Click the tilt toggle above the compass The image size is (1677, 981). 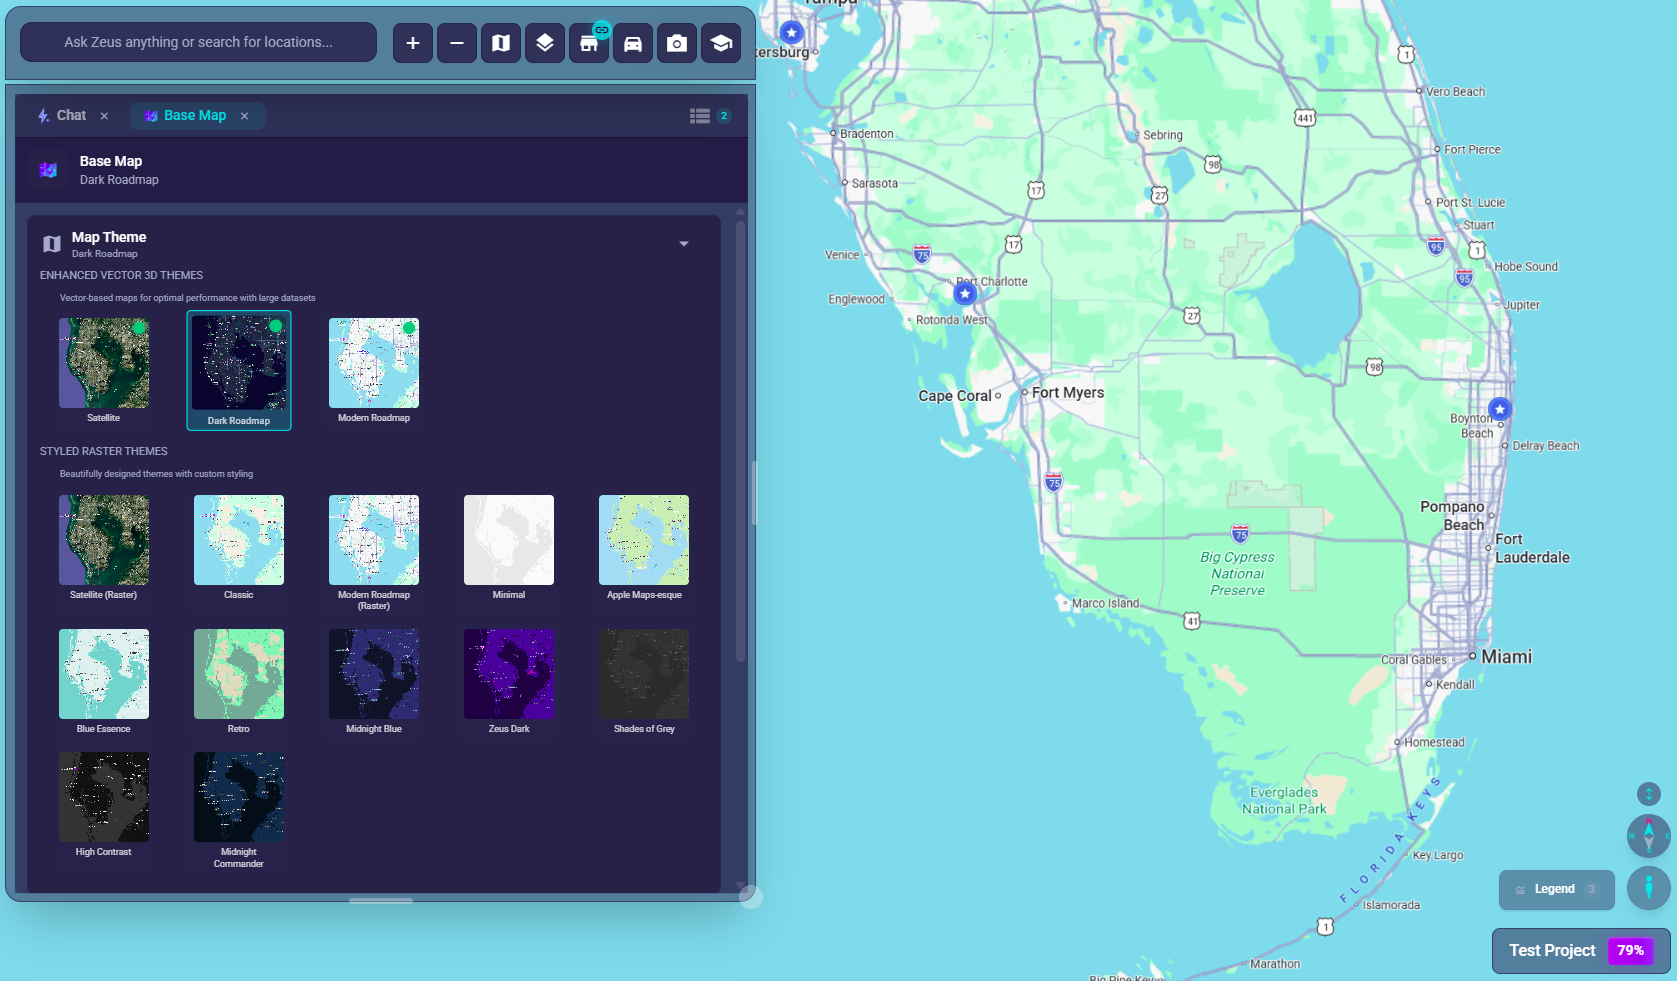[x=1648, y=794]
